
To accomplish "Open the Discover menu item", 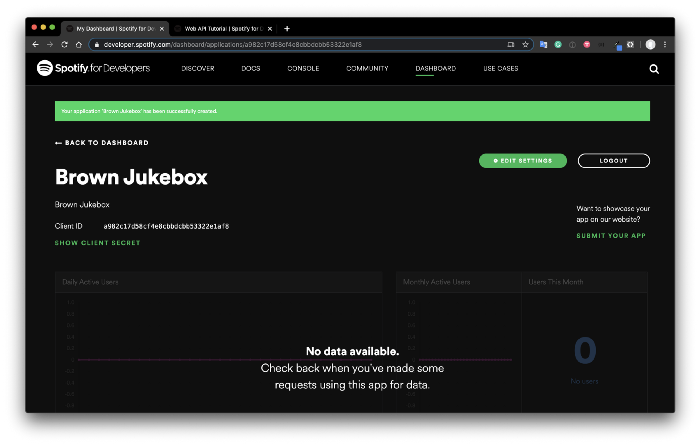I will 198,68.
